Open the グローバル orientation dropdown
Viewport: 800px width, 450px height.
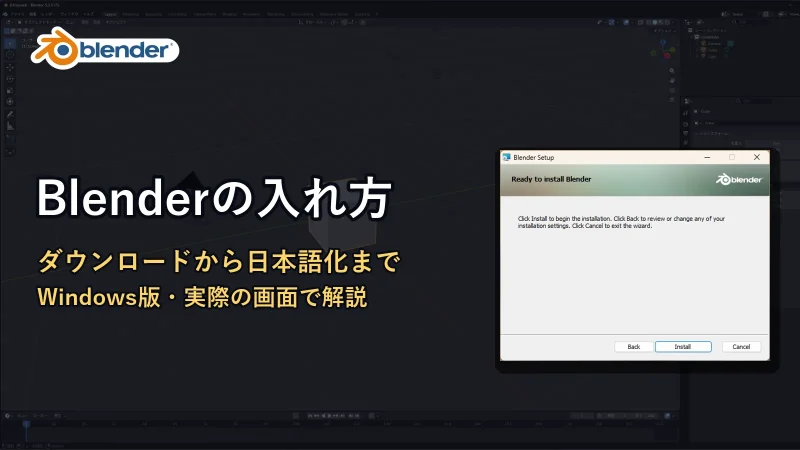[312, 22]
